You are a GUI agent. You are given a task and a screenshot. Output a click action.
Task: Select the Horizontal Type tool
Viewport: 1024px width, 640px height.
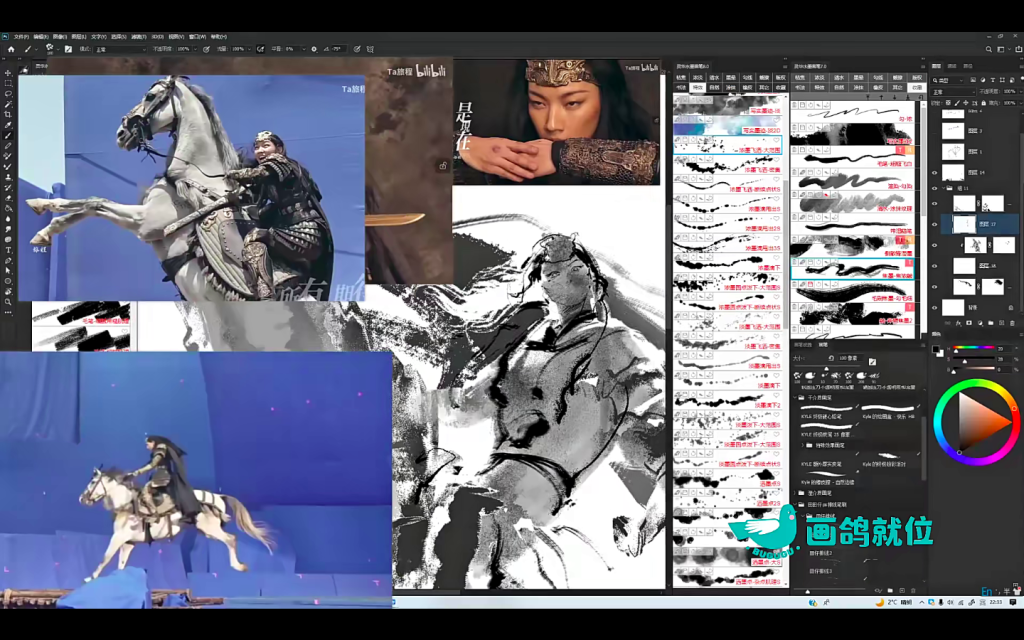click(8, 251)
